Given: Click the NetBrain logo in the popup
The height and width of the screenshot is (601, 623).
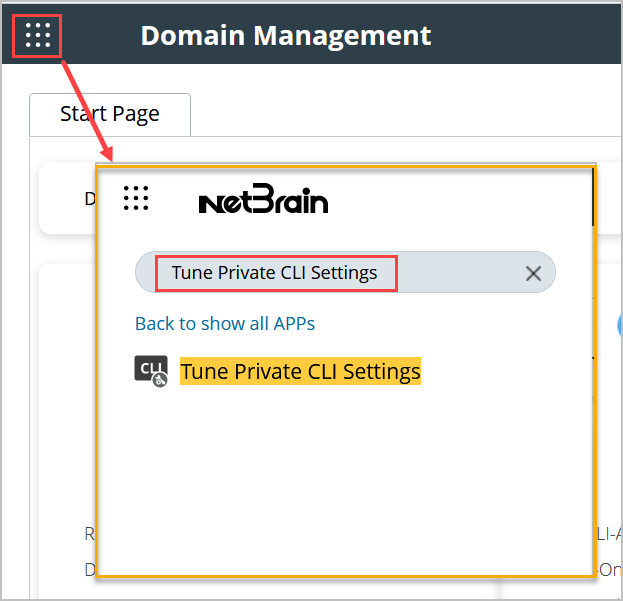Looking at the screenshot, I should coord(263,201).
